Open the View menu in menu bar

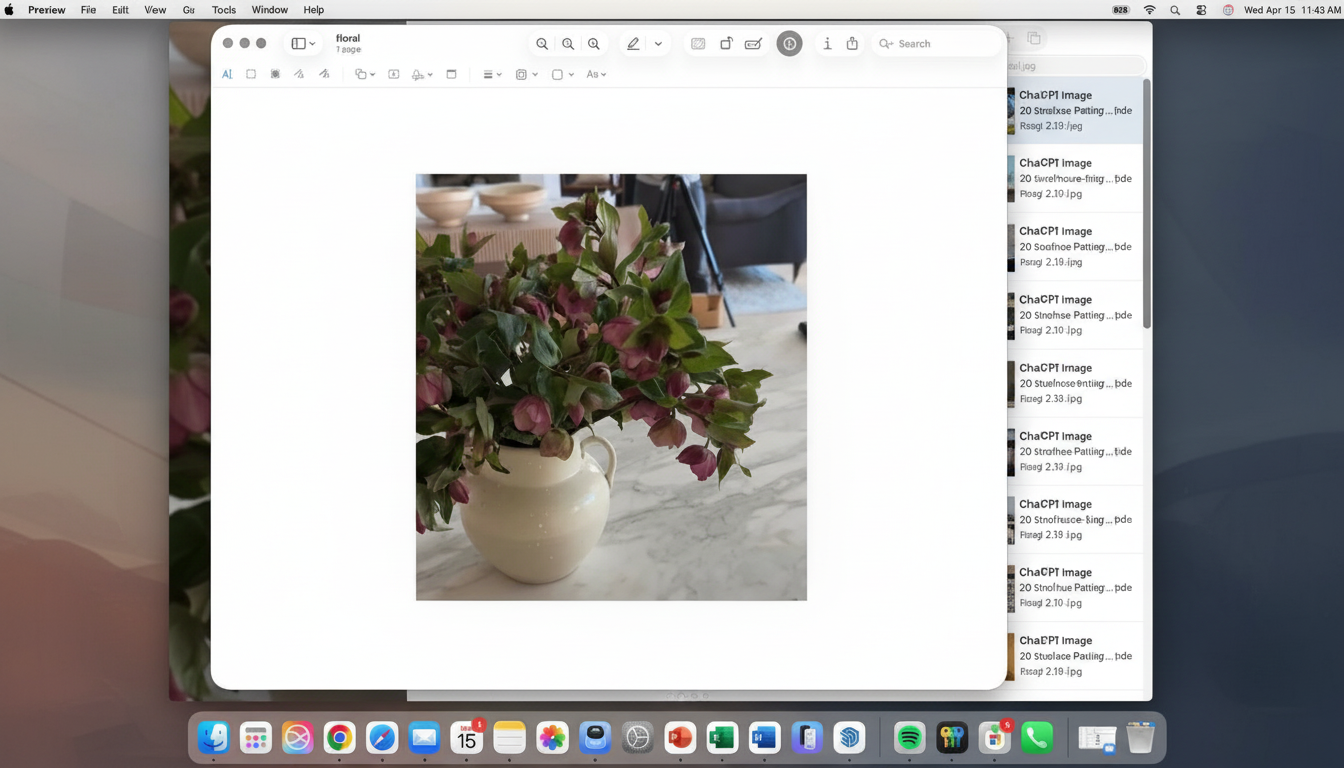pos(155,10)
